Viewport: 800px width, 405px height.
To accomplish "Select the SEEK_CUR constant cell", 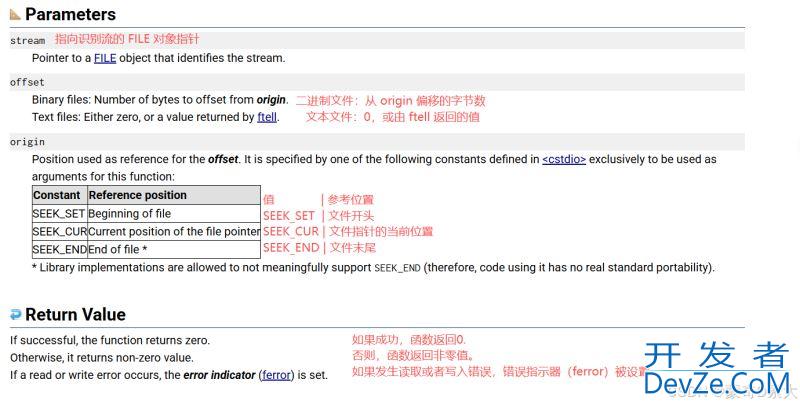I will (x=59, y=231).
